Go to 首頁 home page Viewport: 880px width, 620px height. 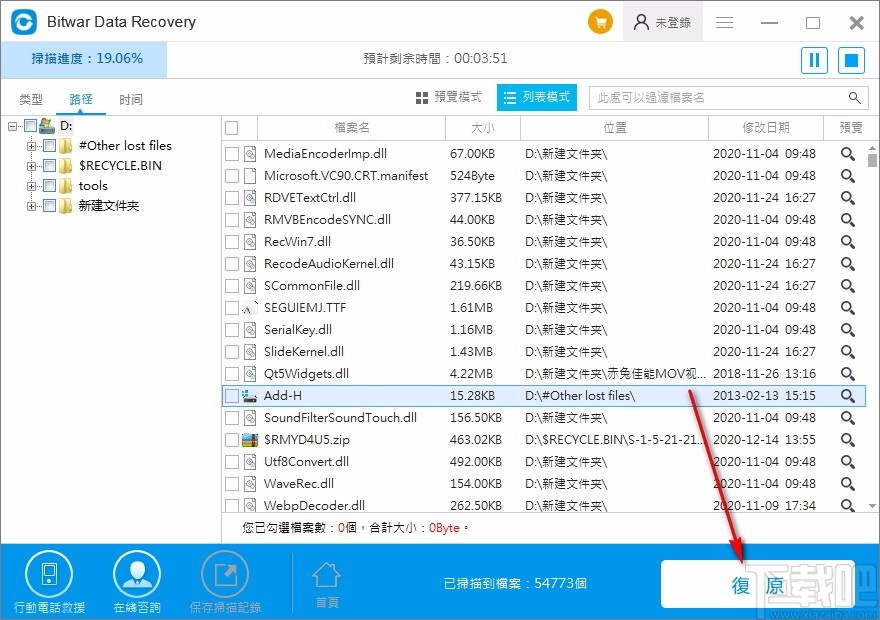(x=326, y=573)
